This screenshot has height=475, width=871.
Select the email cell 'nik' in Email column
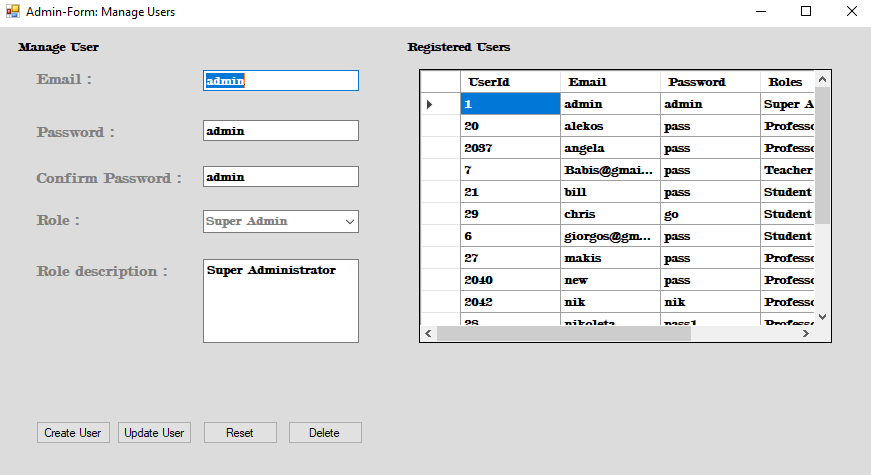click(x=610, y=302)
